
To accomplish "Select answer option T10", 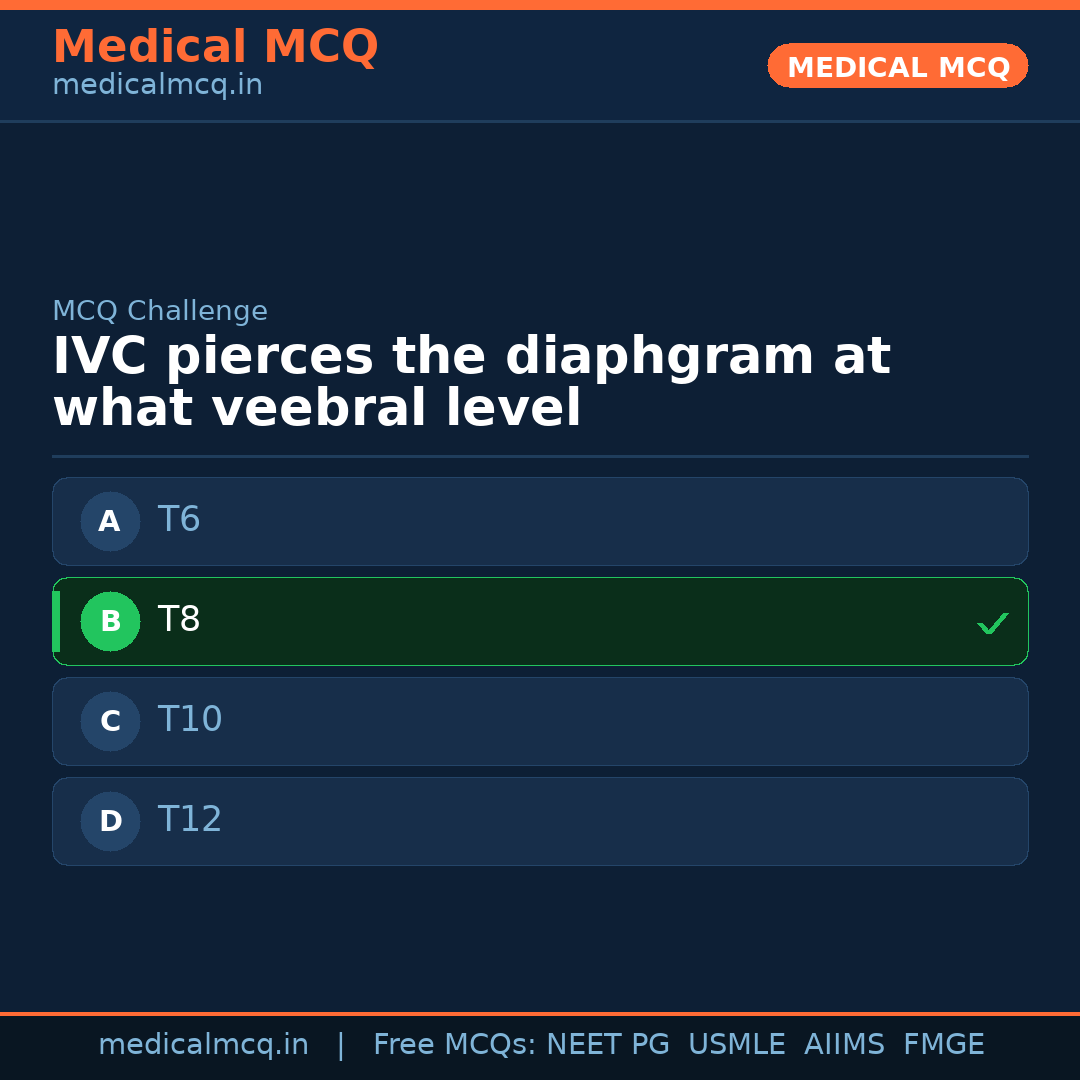I will click(540, 721).
